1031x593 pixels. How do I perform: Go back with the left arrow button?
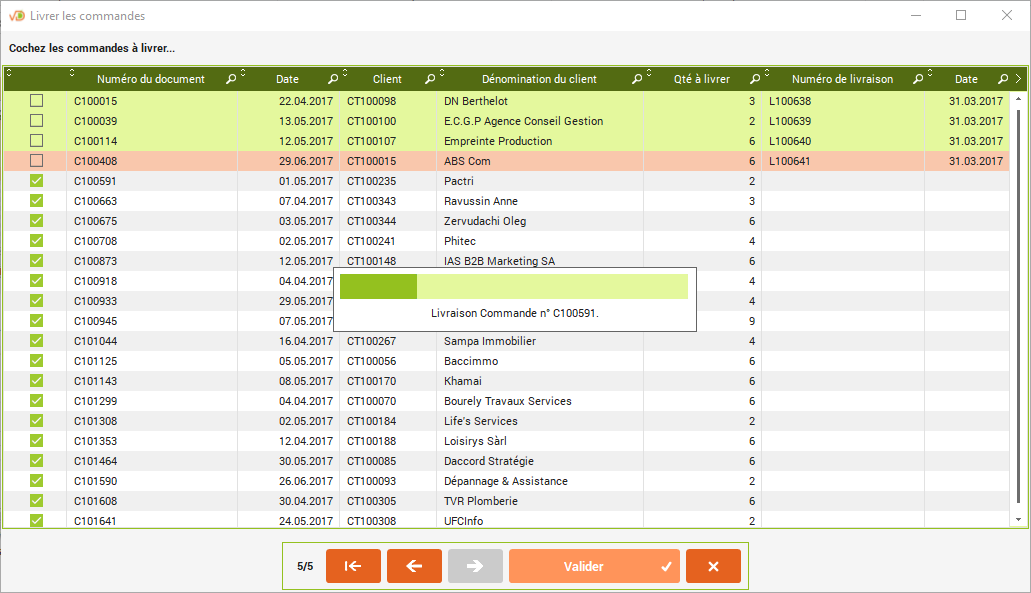414,566
